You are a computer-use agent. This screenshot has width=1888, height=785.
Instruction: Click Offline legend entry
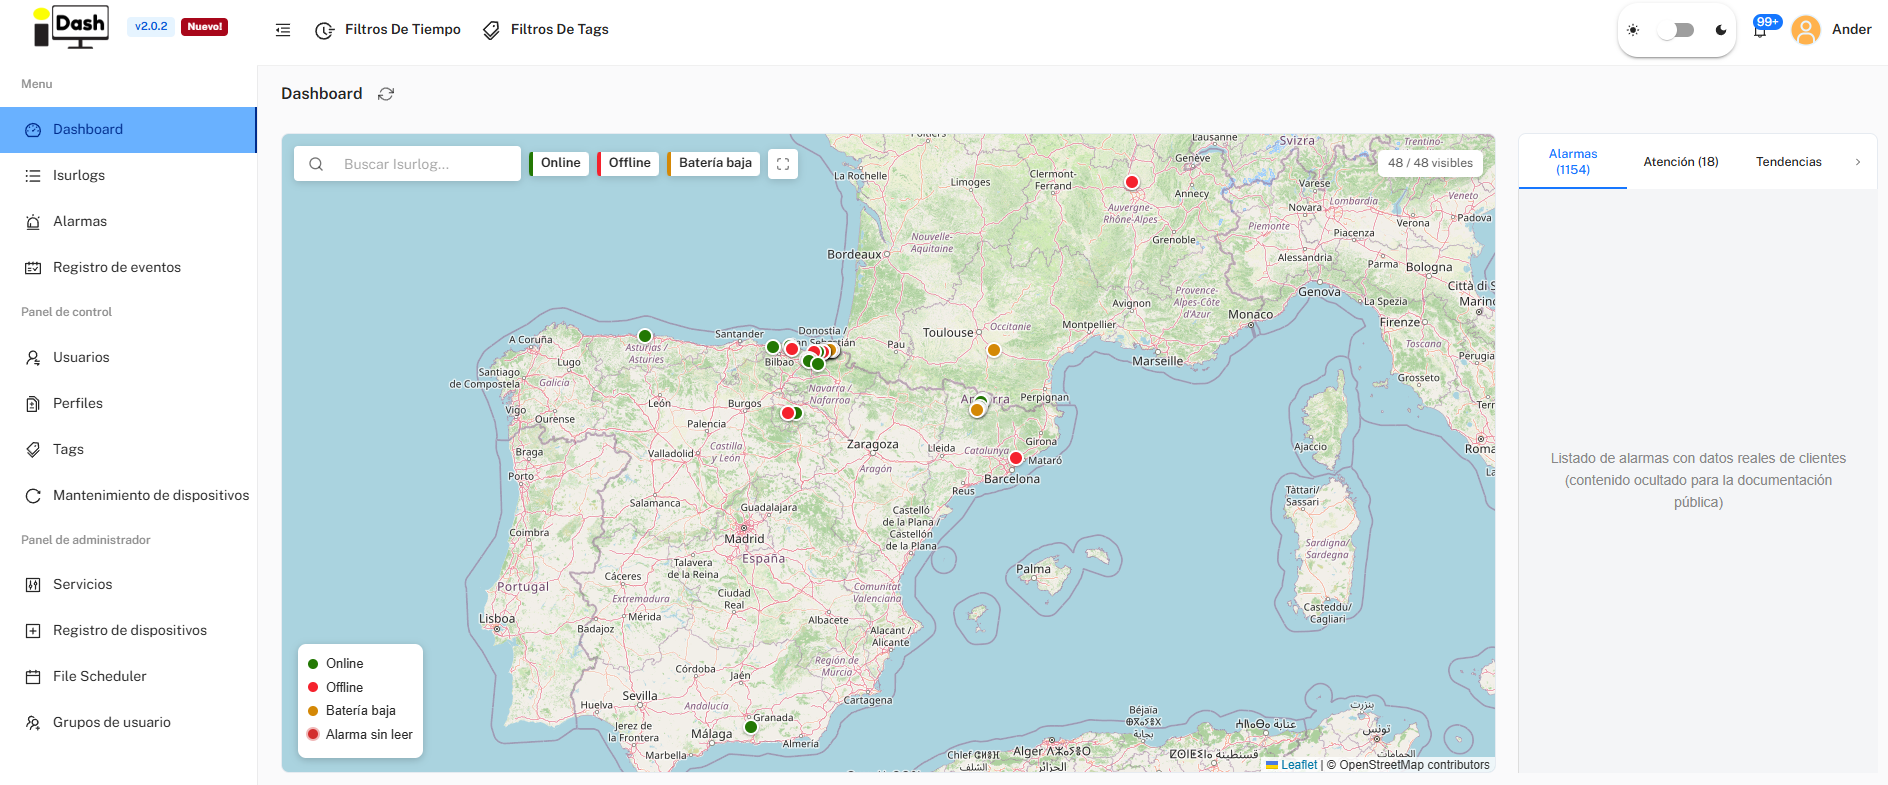335,688
